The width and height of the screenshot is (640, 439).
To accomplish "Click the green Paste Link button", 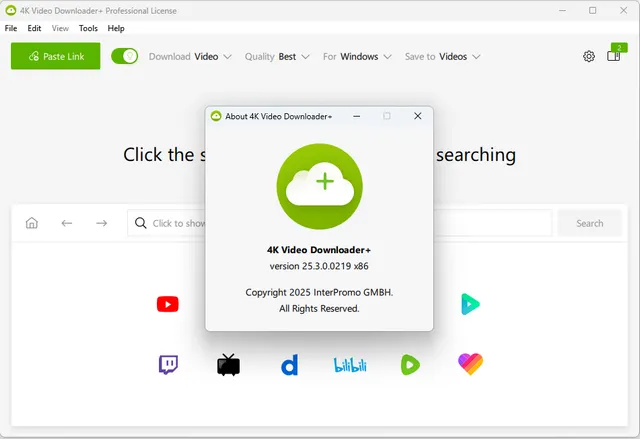I will click(x=56, y=56).
